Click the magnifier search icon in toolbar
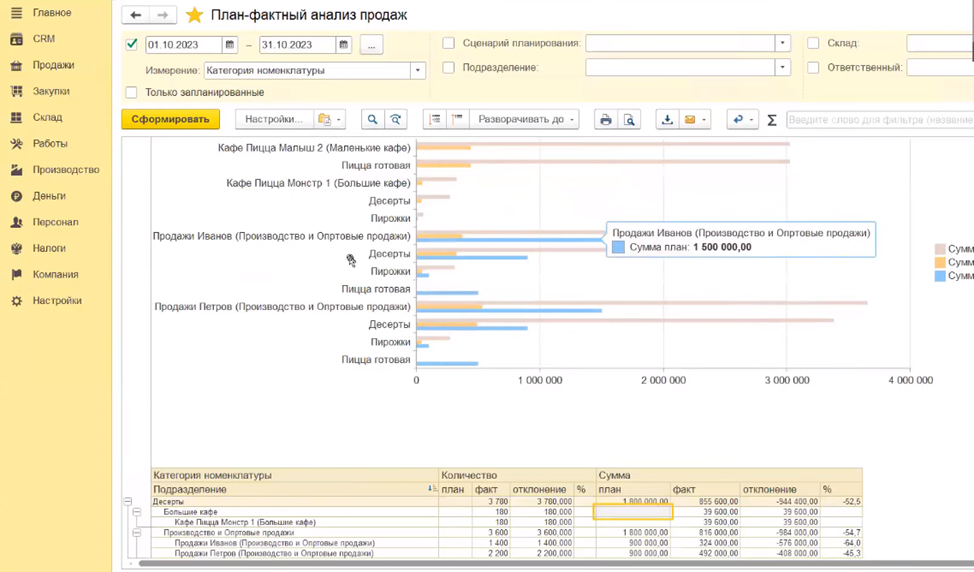The height and width of the screenshot is (572, 974). click(x=372, y=120)
